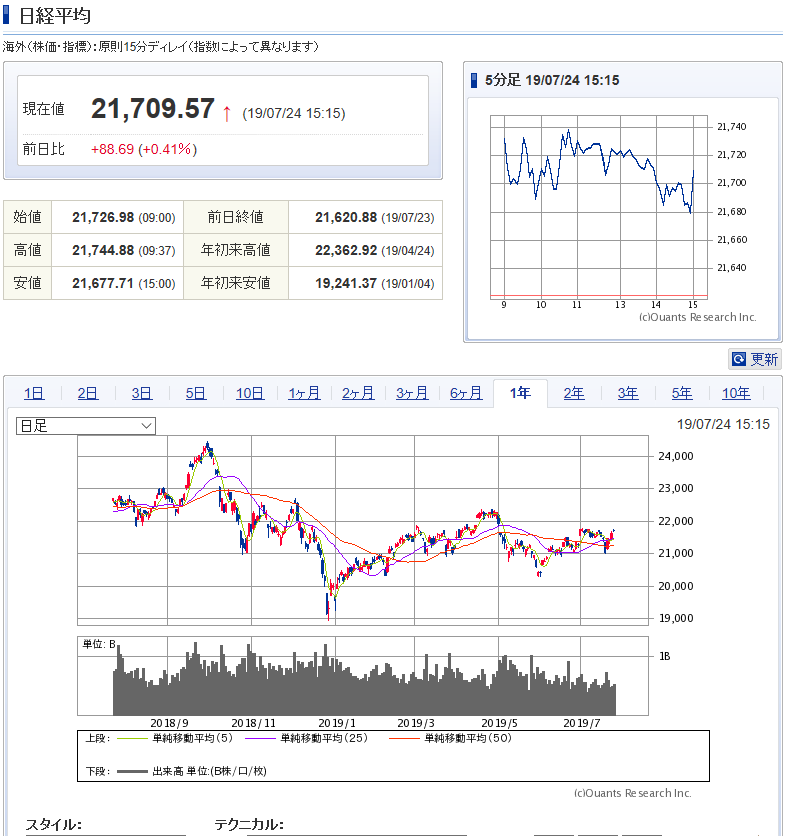The width and height of the screenshot is (786, 836).
Task: Click the low price 21,677.71
Action: point(103,284)
